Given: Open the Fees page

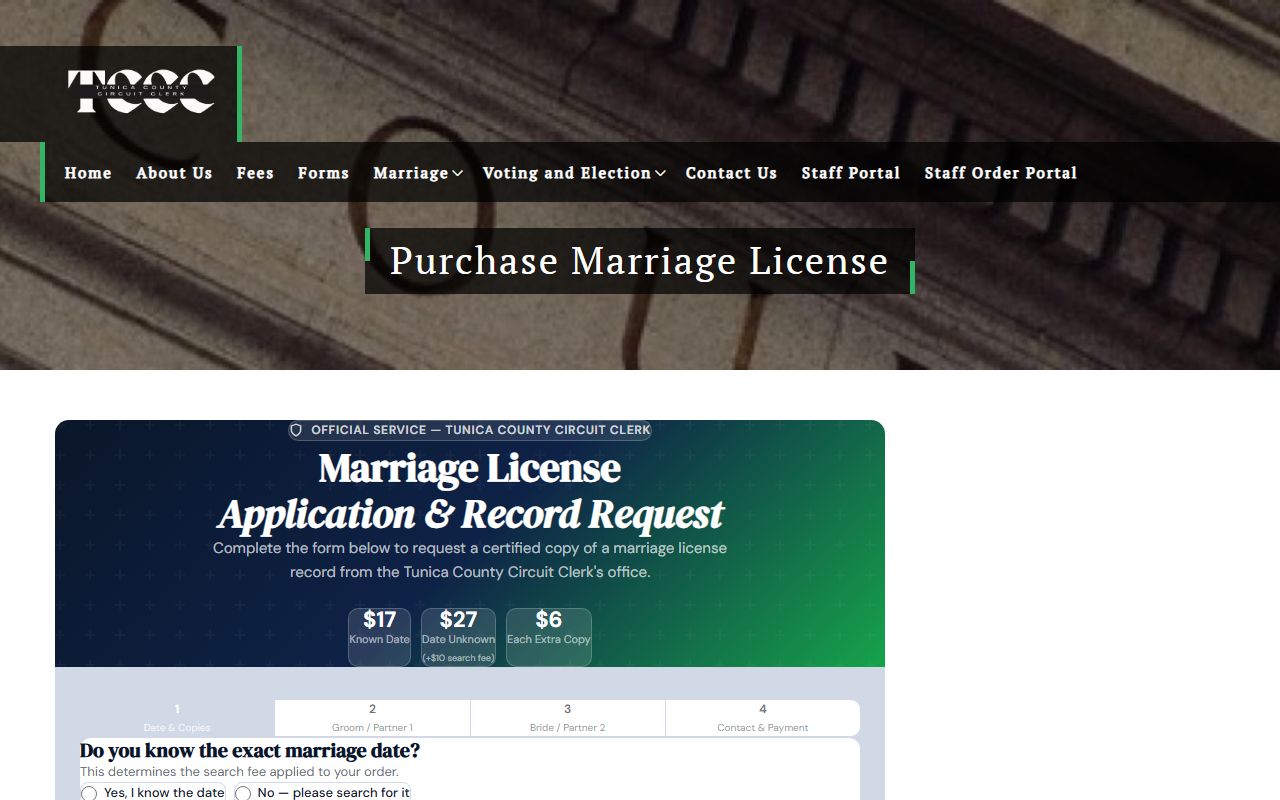Looking at the screenshot, I should point(255,173).
